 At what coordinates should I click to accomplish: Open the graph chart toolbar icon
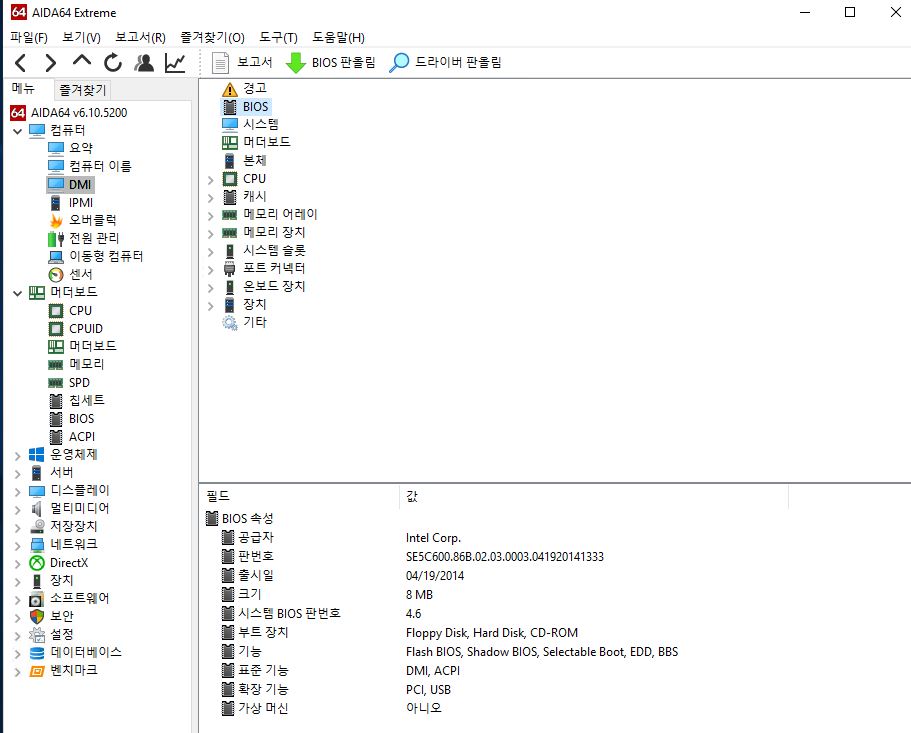(x=175, y=62)
